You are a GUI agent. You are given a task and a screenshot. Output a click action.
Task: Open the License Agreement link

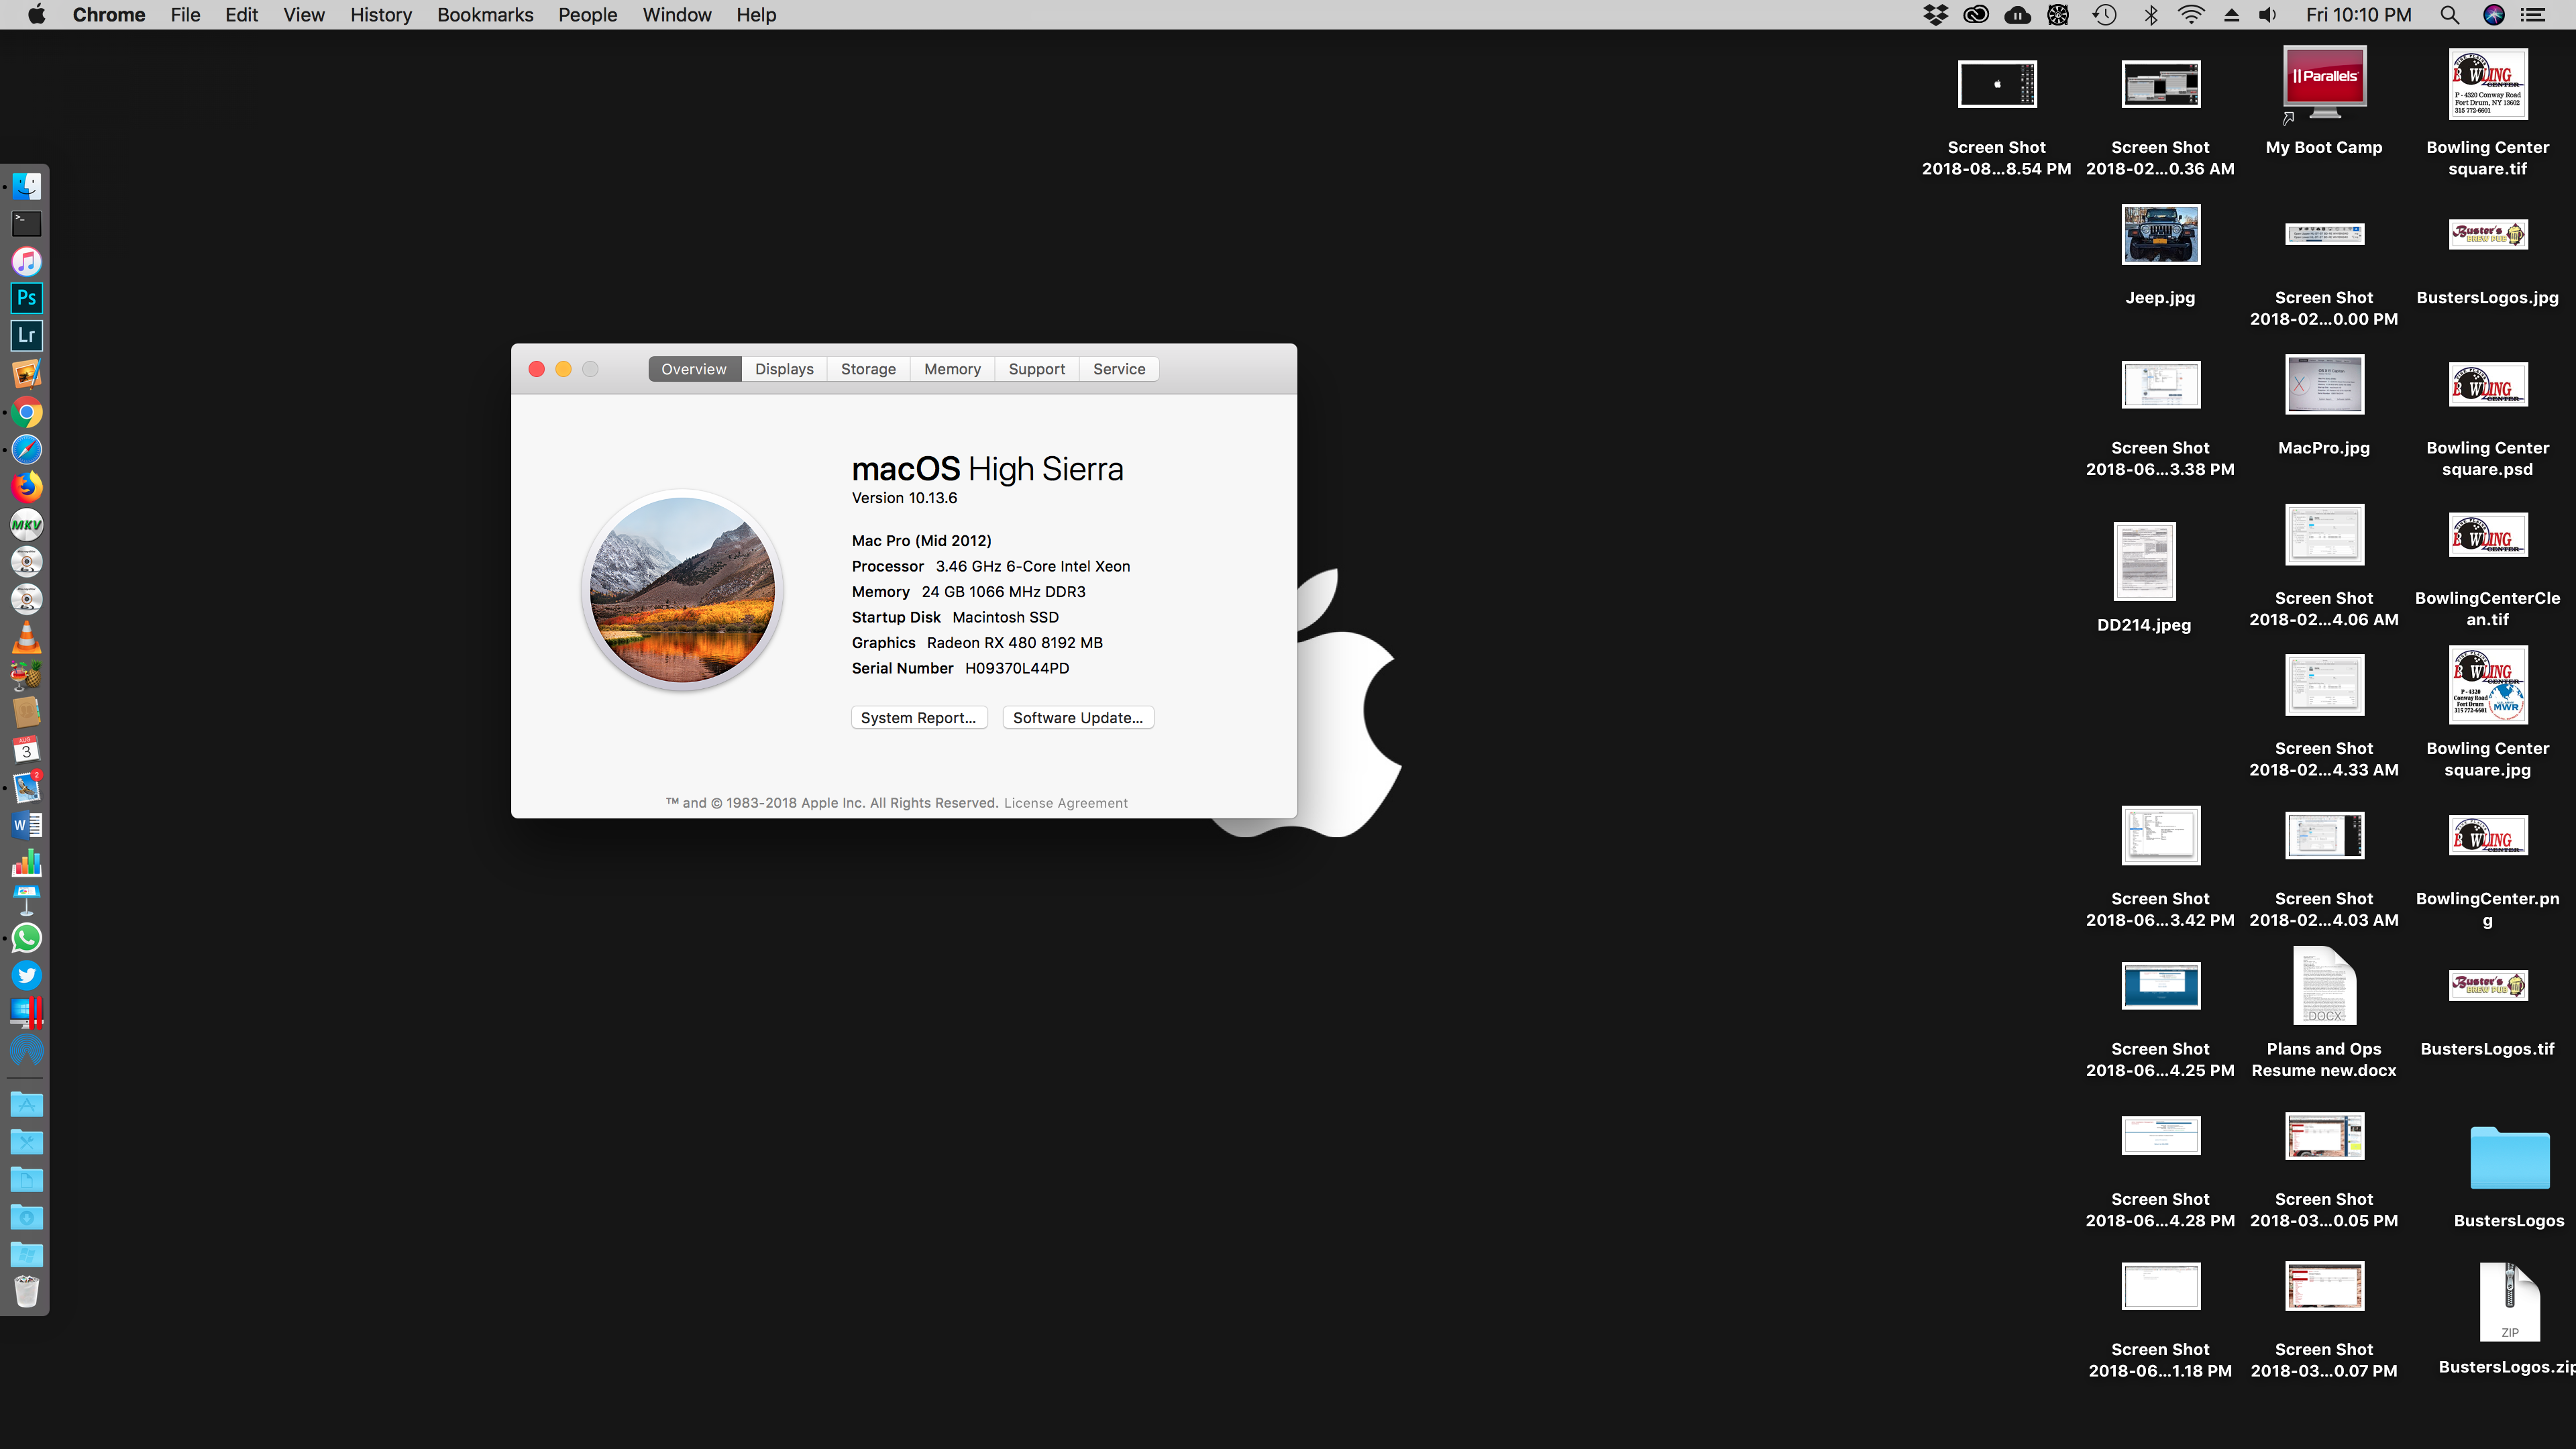click(x=1065, y=803)
